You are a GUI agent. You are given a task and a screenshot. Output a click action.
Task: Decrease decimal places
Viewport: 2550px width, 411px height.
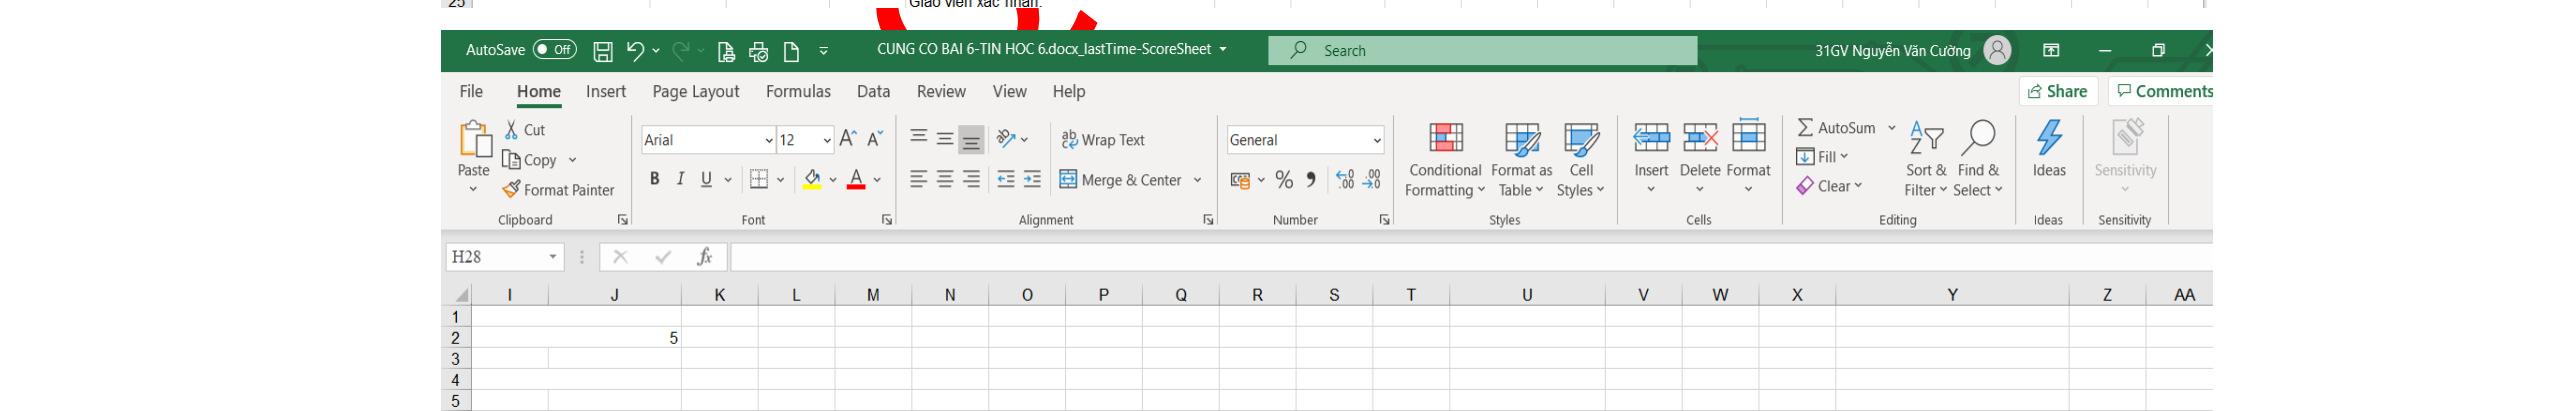pos(1372,180)
